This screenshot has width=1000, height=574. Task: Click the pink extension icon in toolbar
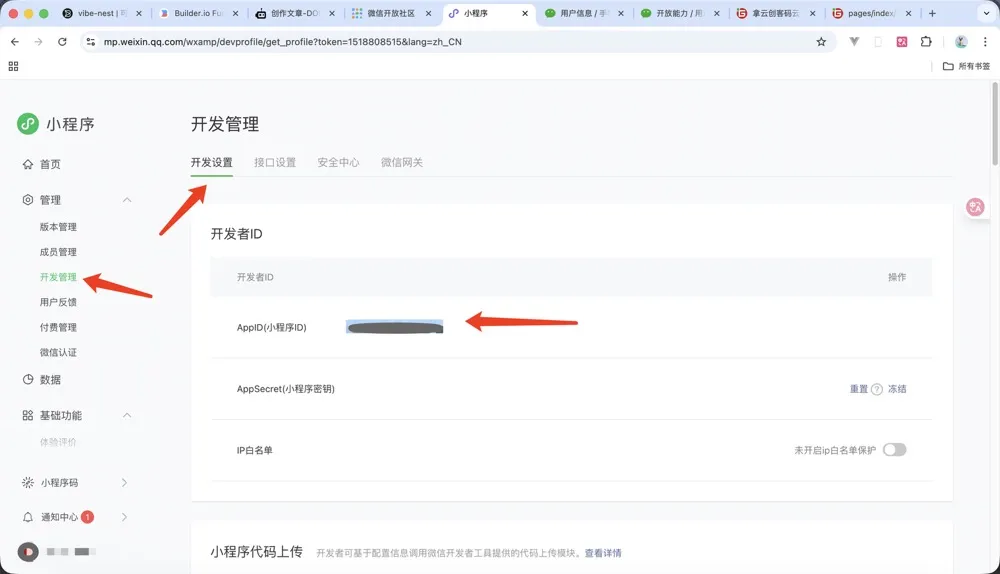pyautogui.click(x=902, y=41)
